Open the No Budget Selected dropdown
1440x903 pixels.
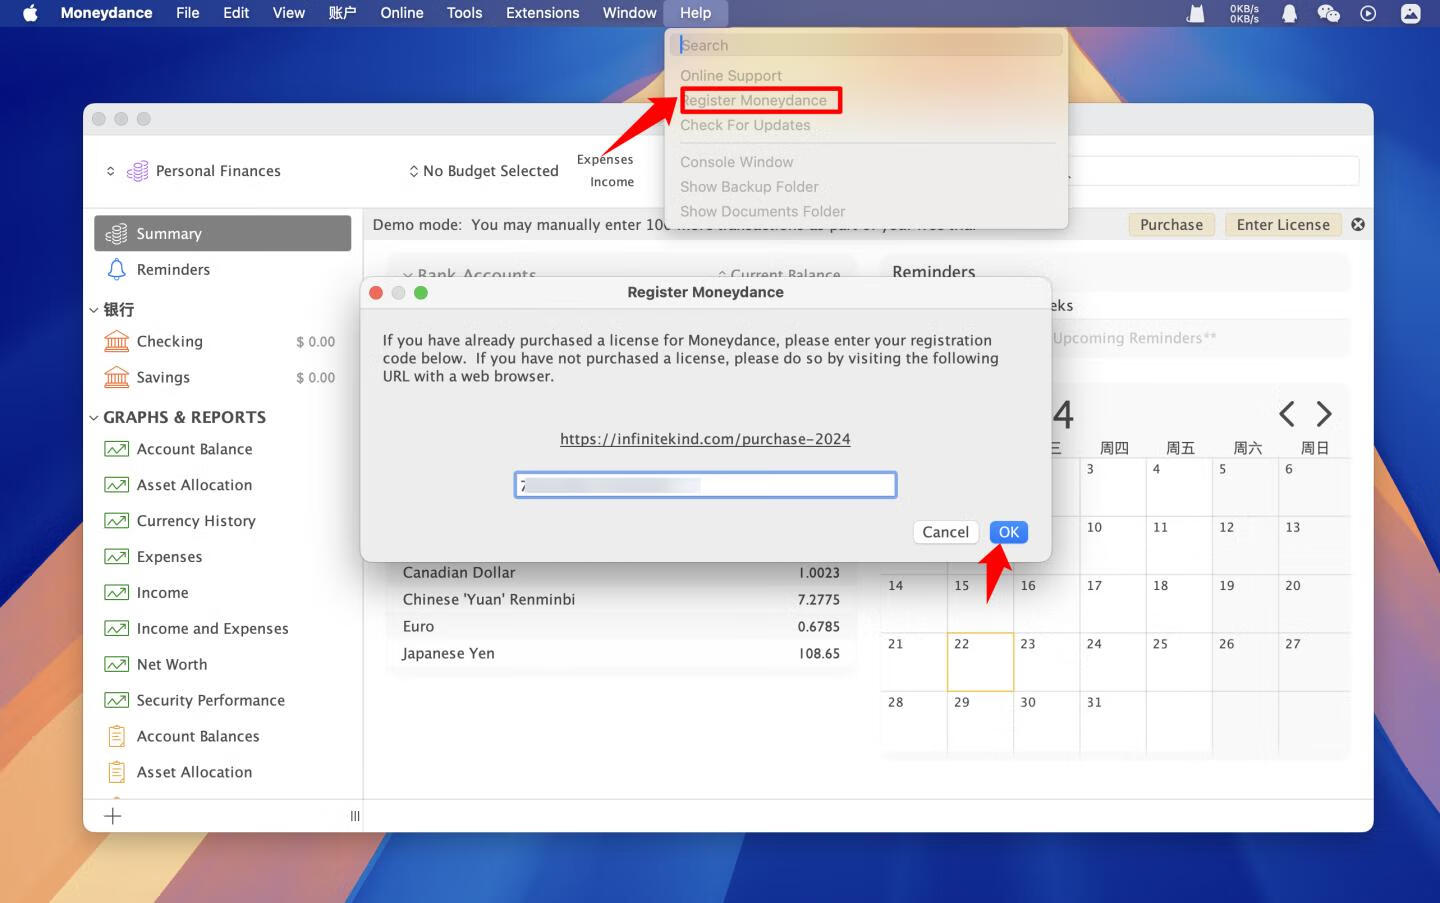point(483,171)
